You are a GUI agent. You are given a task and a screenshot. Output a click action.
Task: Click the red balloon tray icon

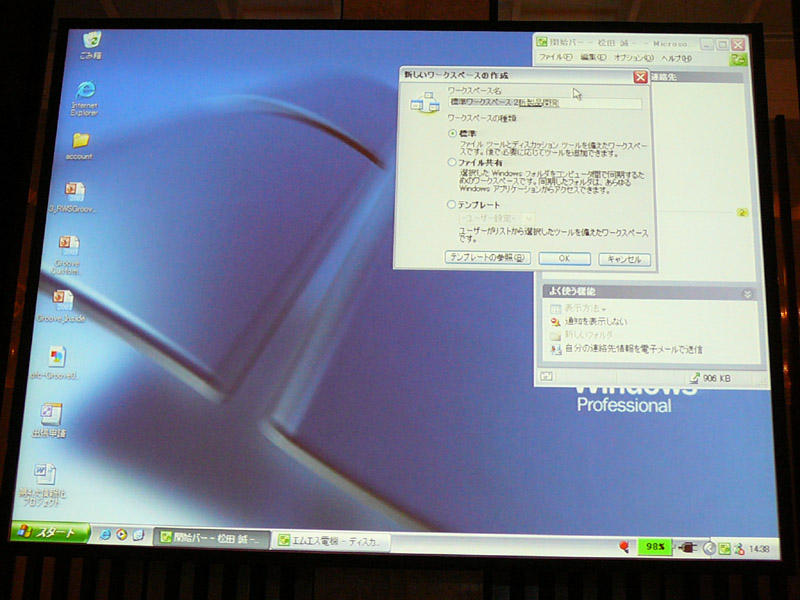[623, 546]
